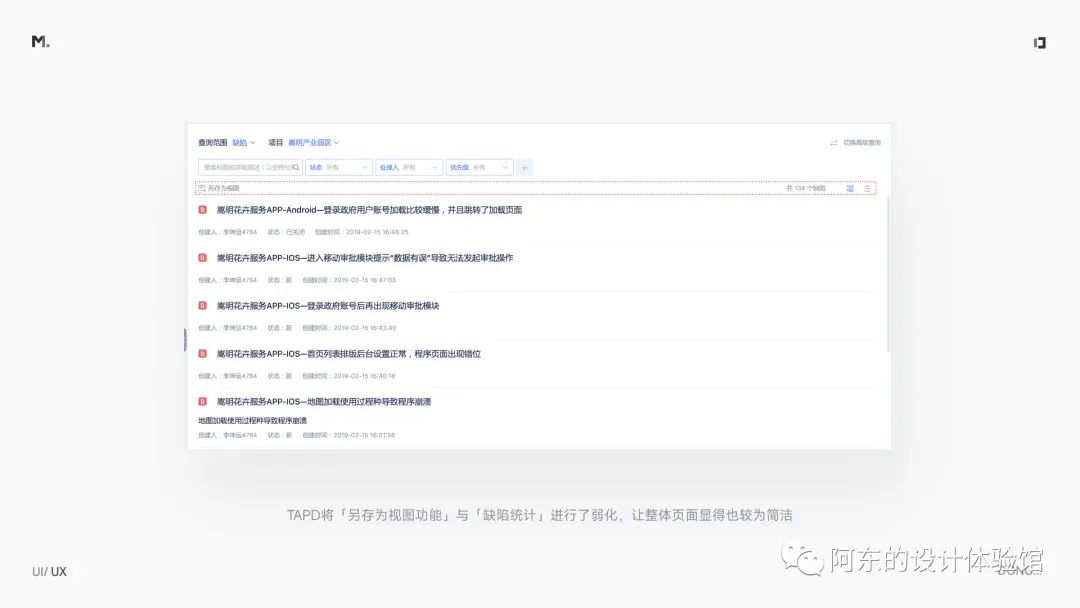1080x608 pixels.
Task: Switch to the compact list view icon
Action: (x=867, y=188)
